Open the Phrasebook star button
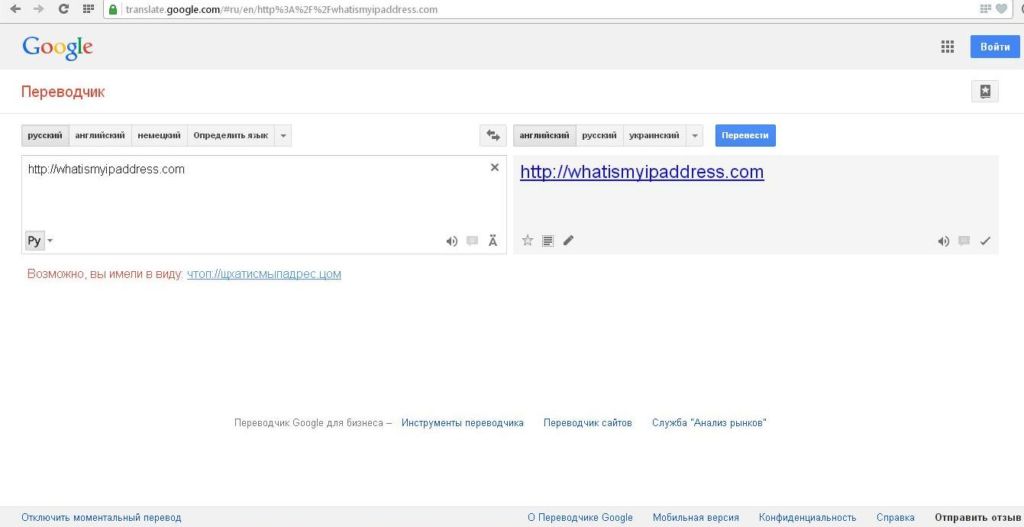The height and width of the screenshot is (527, 1024). [985, 91]
